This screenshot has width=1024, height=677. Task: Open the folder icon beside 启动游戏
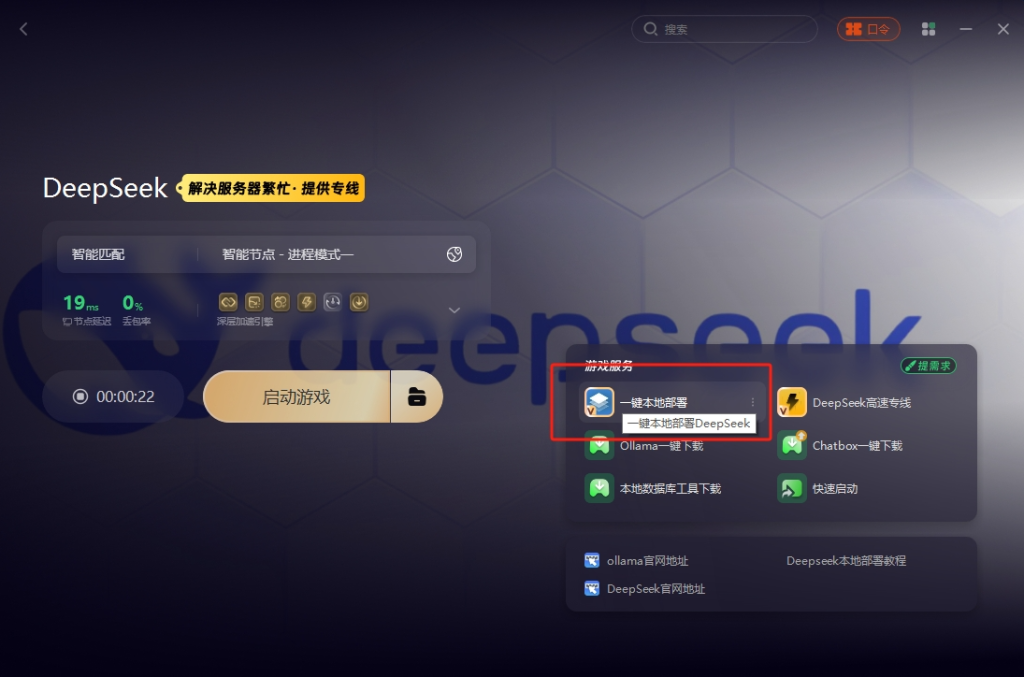(417, 396)
